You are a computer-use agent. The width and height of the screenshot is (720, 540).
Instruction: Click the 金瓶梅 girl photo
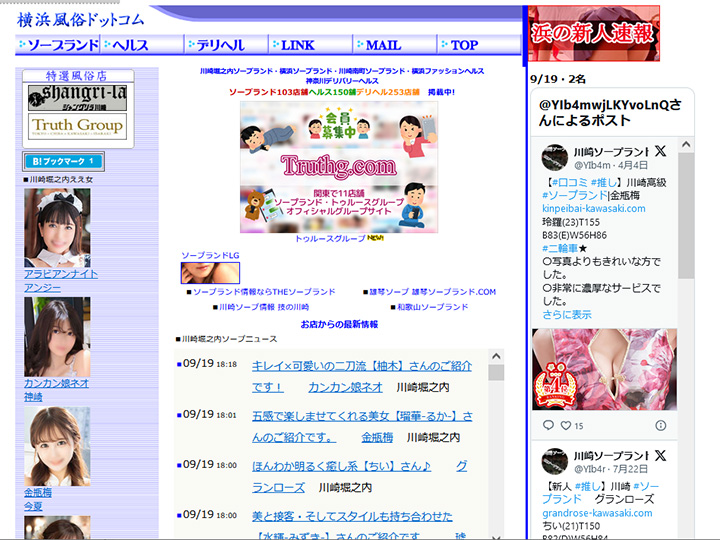point(57,446)
